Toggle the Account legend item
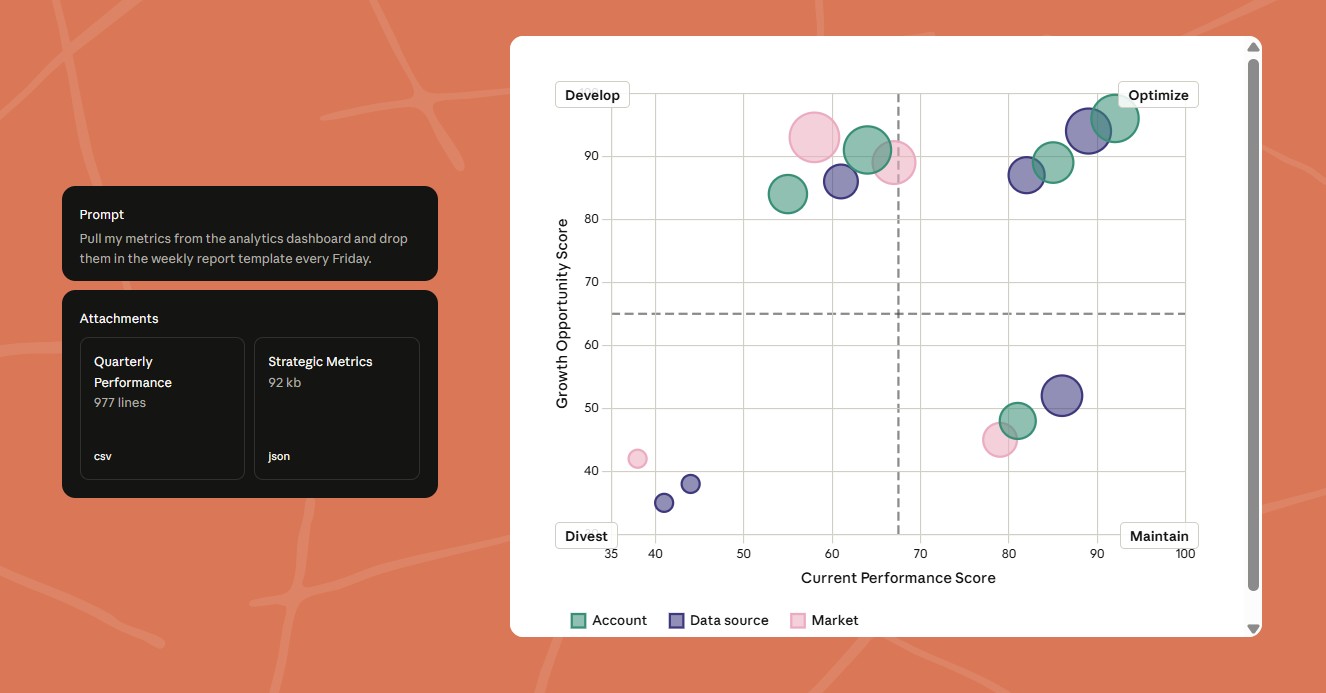This screenshot has width=1326, height=693. coord(609,620)
